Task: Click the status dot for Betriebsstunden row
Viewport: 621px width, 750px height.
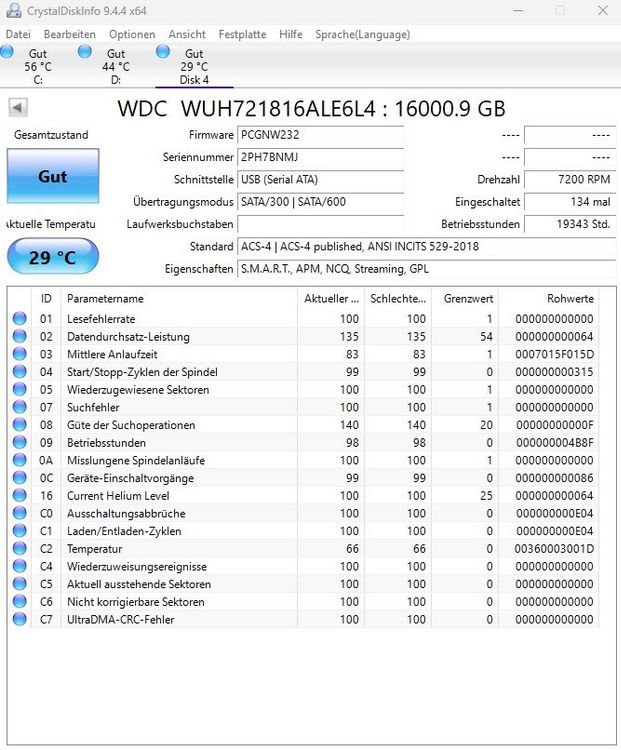Action: 20,442
